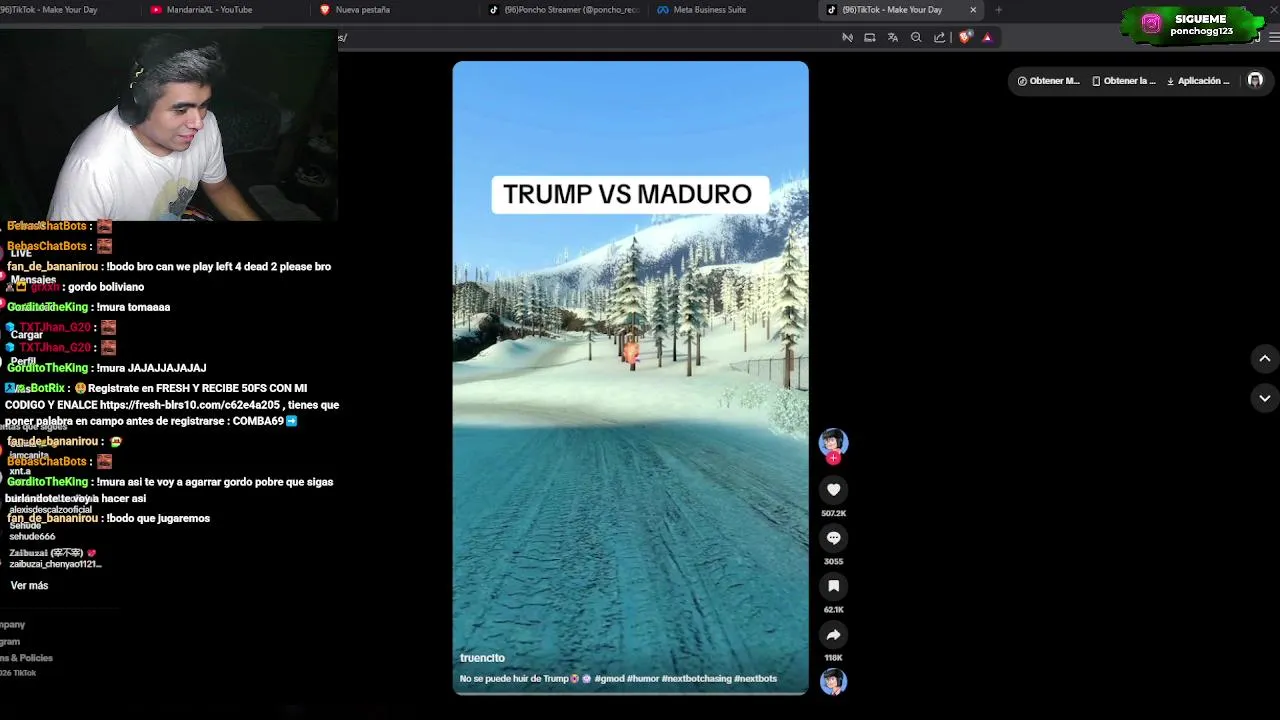
Task: Click the #humor hashtag in caption
Action: 643,679
